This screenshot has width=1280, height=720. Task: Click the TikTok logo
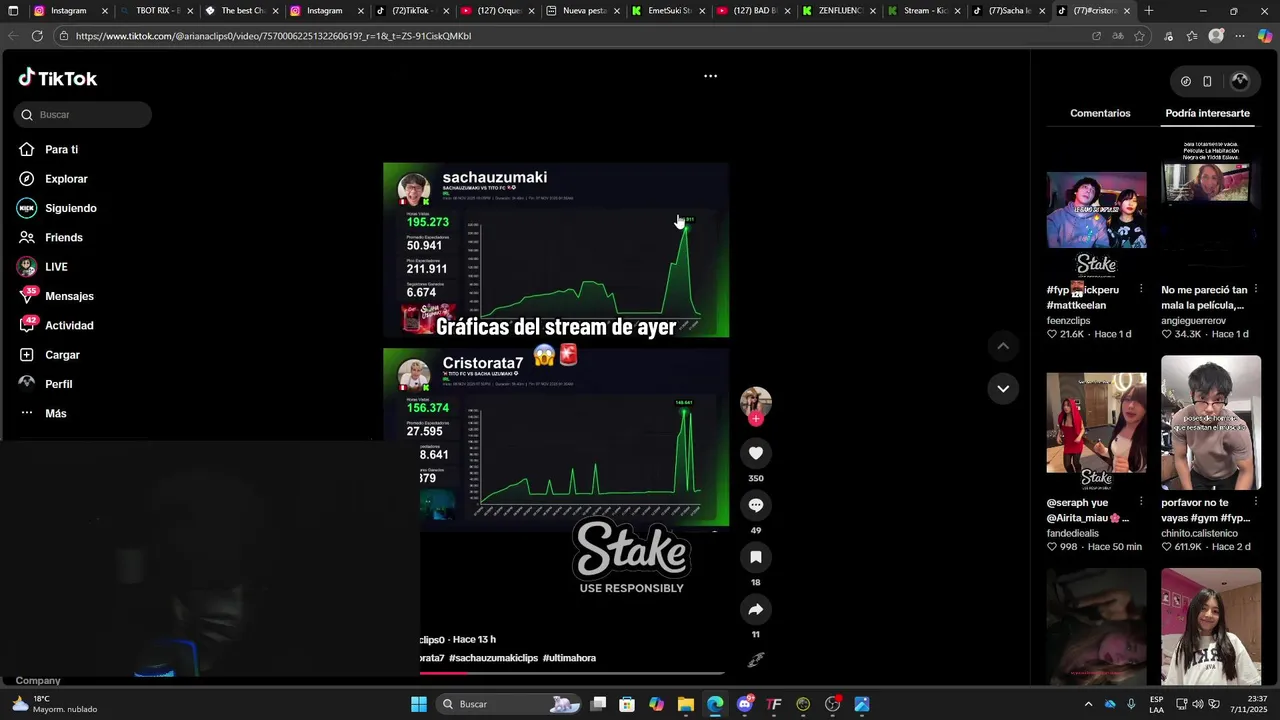(x=58, y=78)
